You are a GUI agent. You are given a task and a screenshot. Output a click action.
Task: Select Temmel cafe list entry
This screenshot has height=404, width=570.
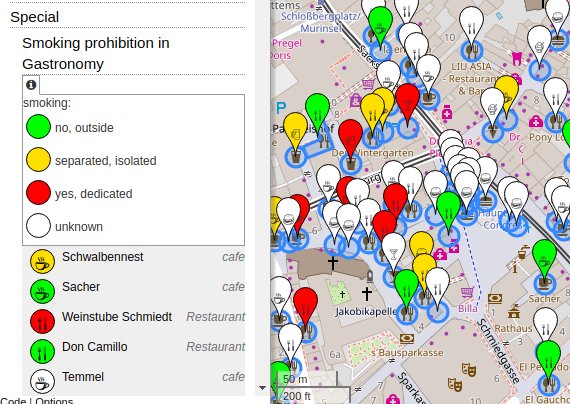[x=133, y=381]
